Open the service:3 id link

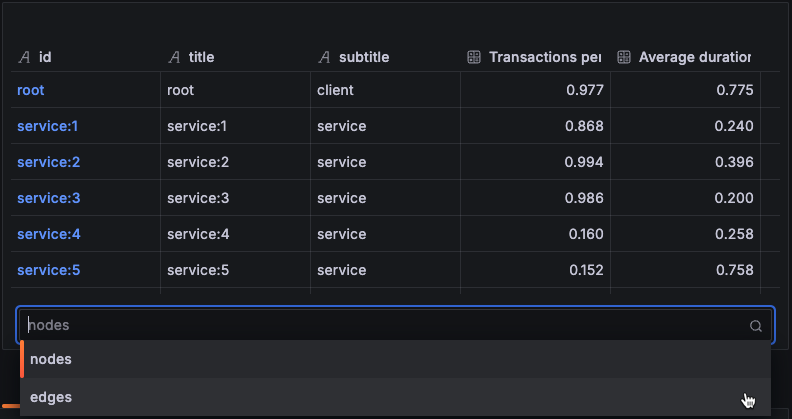click(48, 198)
